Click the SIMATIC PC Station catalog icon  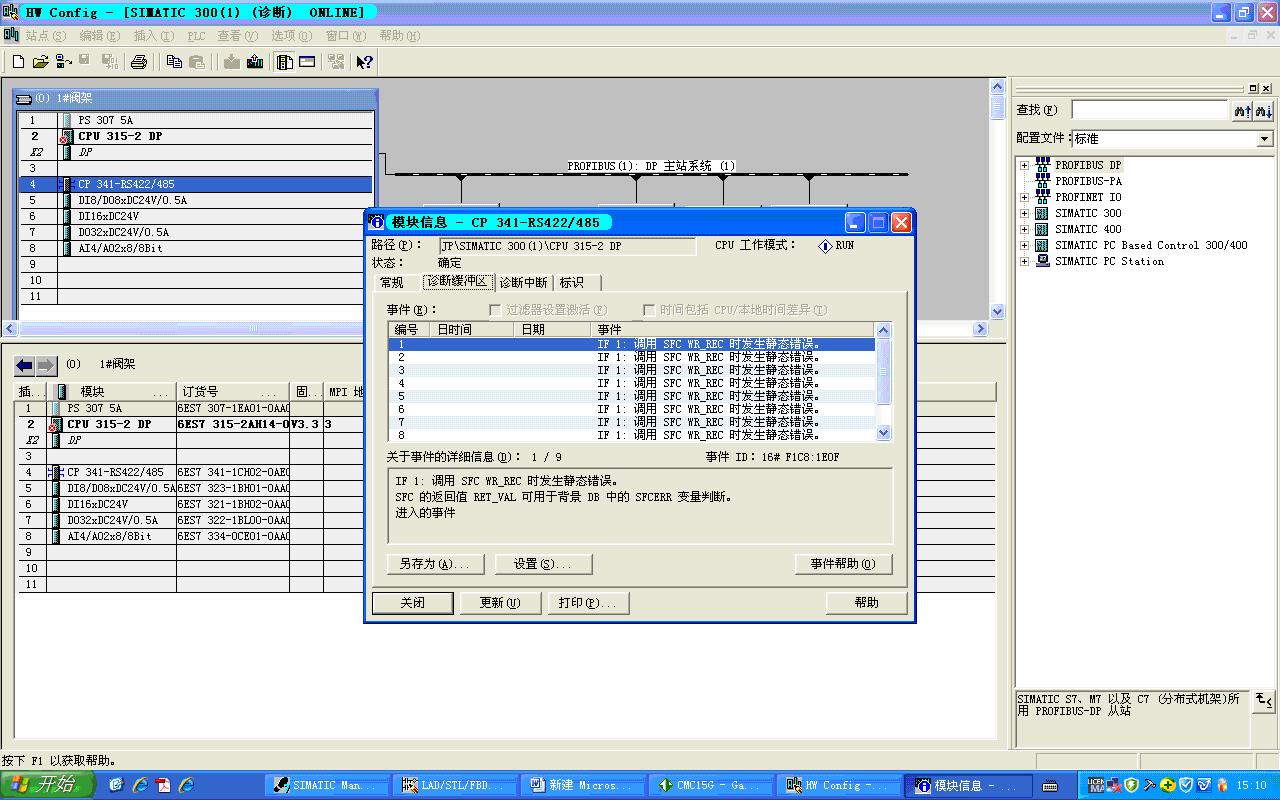[x=1043, y=261]
